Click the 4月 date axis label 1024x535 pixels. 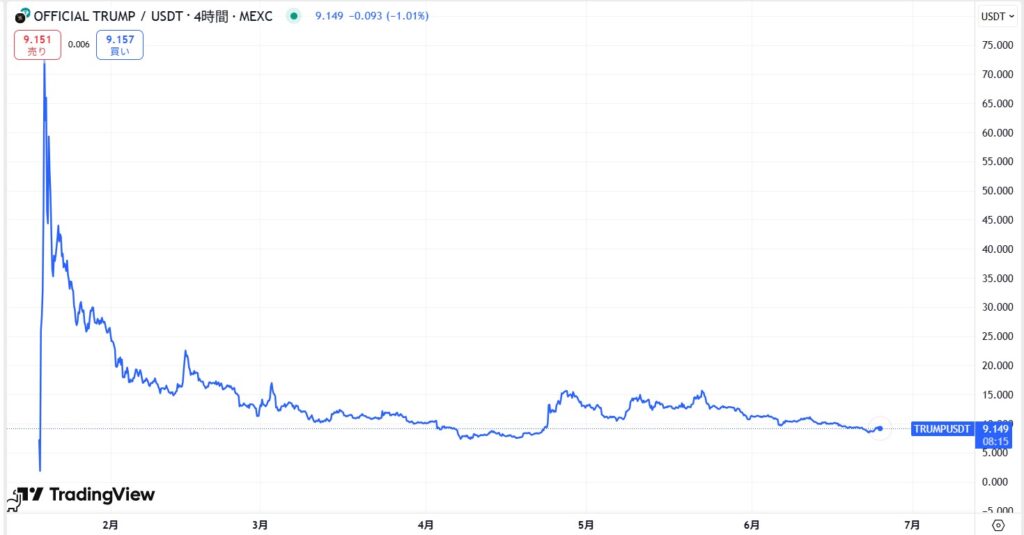426,525
